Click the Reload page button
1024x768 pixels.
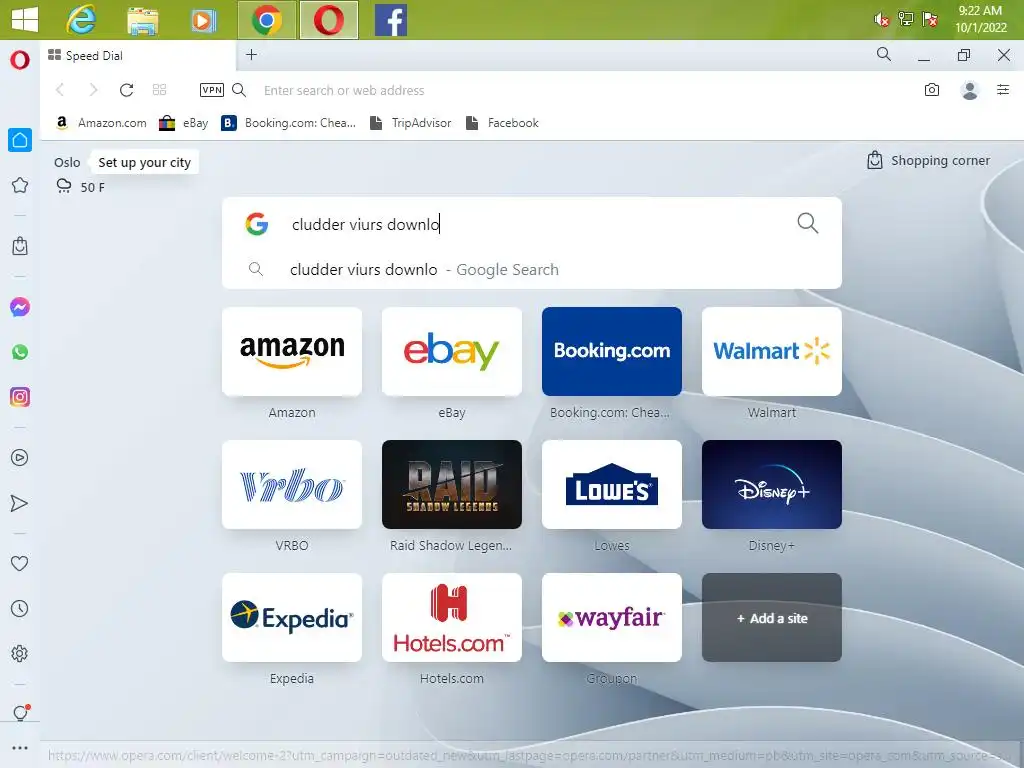(127, 90)
